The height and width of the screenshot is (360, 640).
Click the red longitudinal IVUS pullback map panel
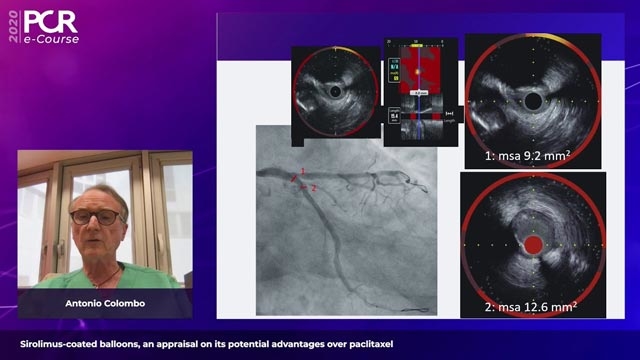(421, 92)
